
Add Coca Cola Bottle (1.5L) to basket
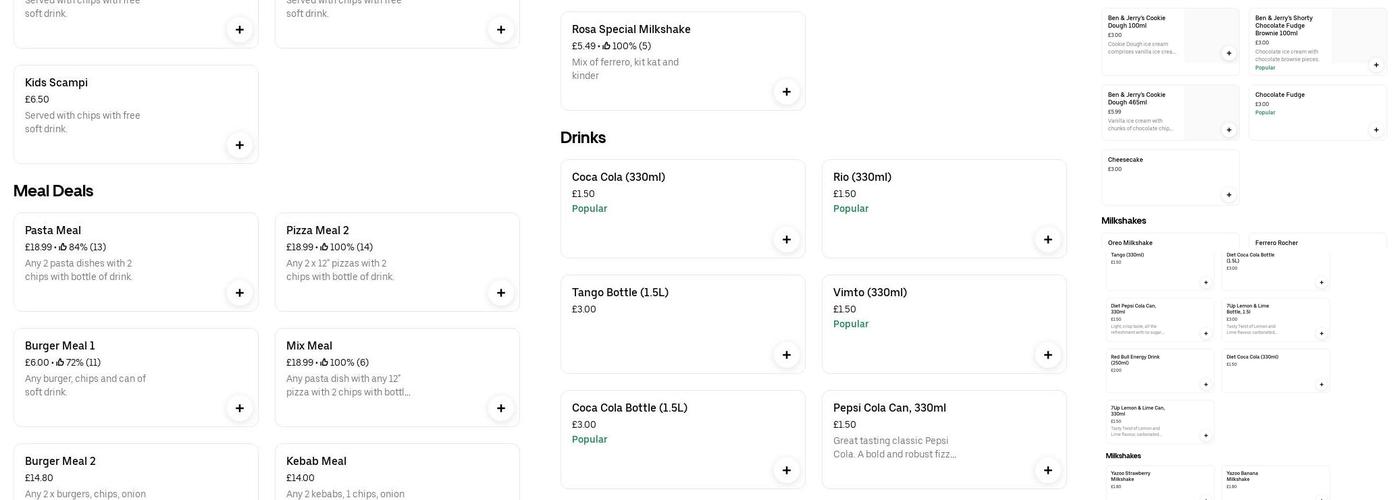point(786,470)
